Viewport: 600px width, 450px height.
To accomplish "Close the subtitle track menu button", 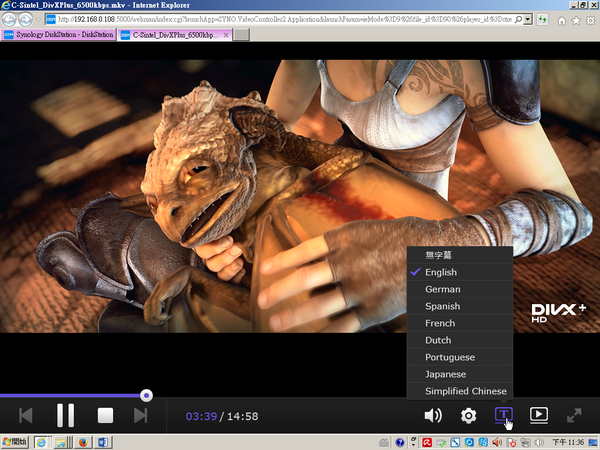I will 504,415.
